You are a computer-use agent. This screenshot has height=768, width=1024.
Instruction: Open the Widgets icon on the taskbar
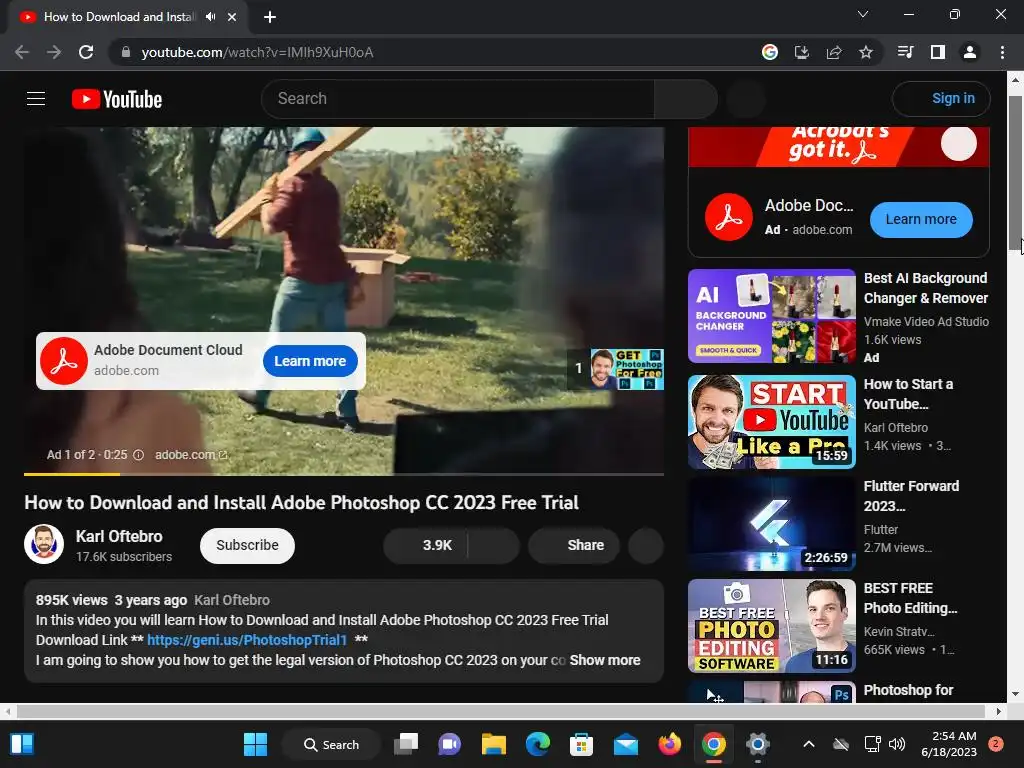pos(22,744)
